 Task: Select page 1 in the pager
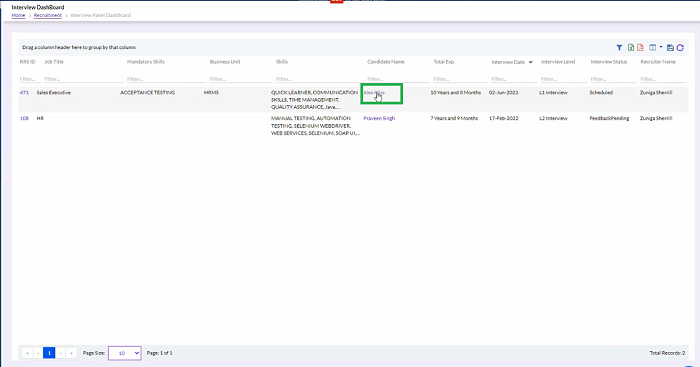tap(49, 353)
